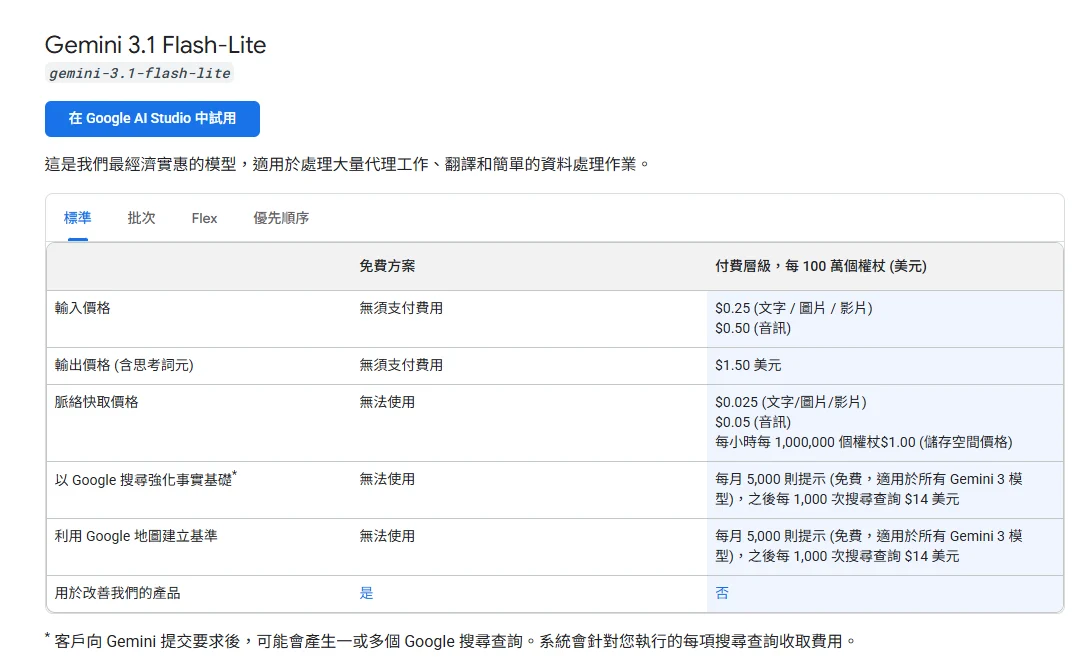This screenshot has height=672, width=1082.
Task: Switch to the 優先順序 tab
Action: point(281,218)
